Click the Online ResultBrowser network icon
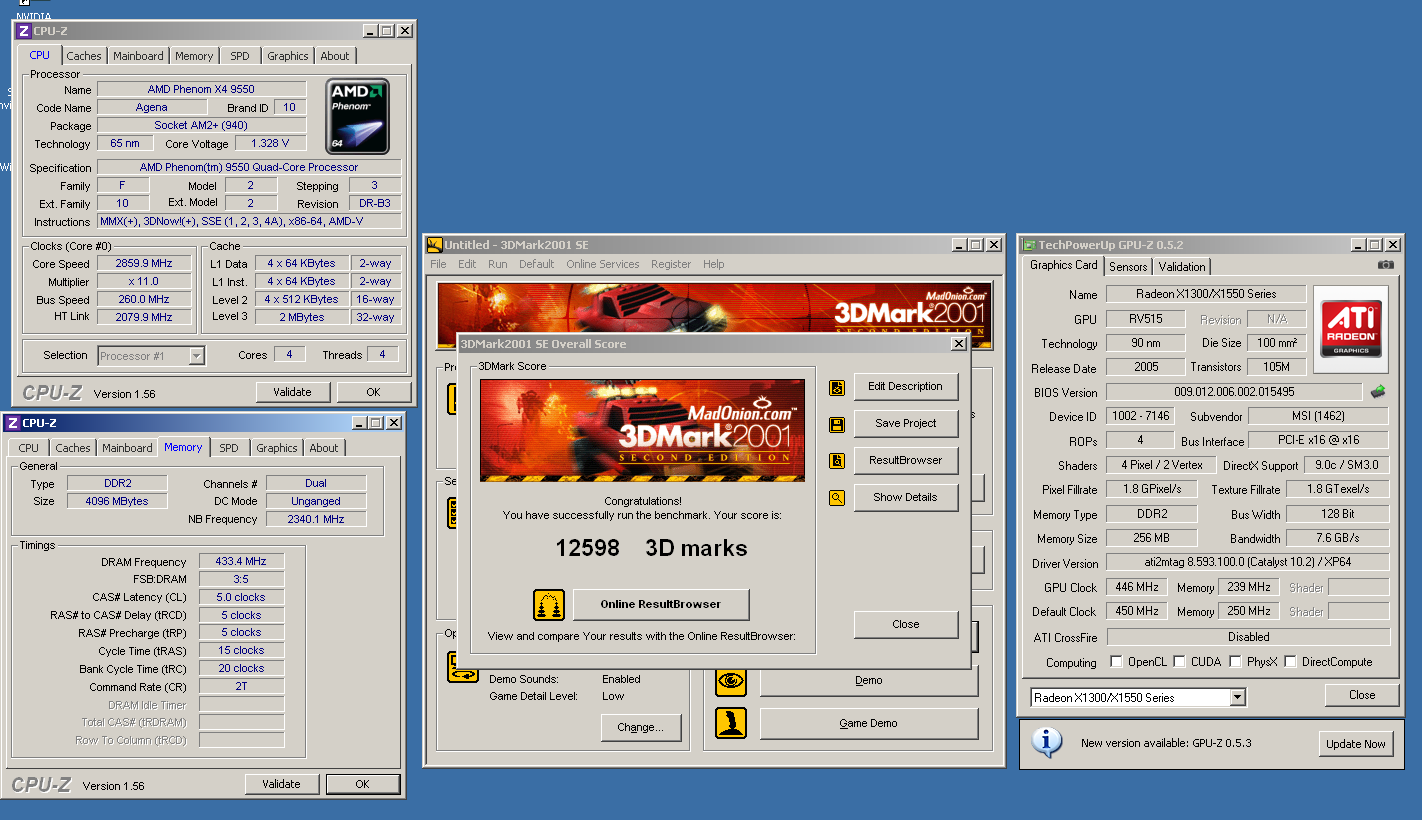Viewport: 1422px width, 820px height. click(x=549, y=604)
